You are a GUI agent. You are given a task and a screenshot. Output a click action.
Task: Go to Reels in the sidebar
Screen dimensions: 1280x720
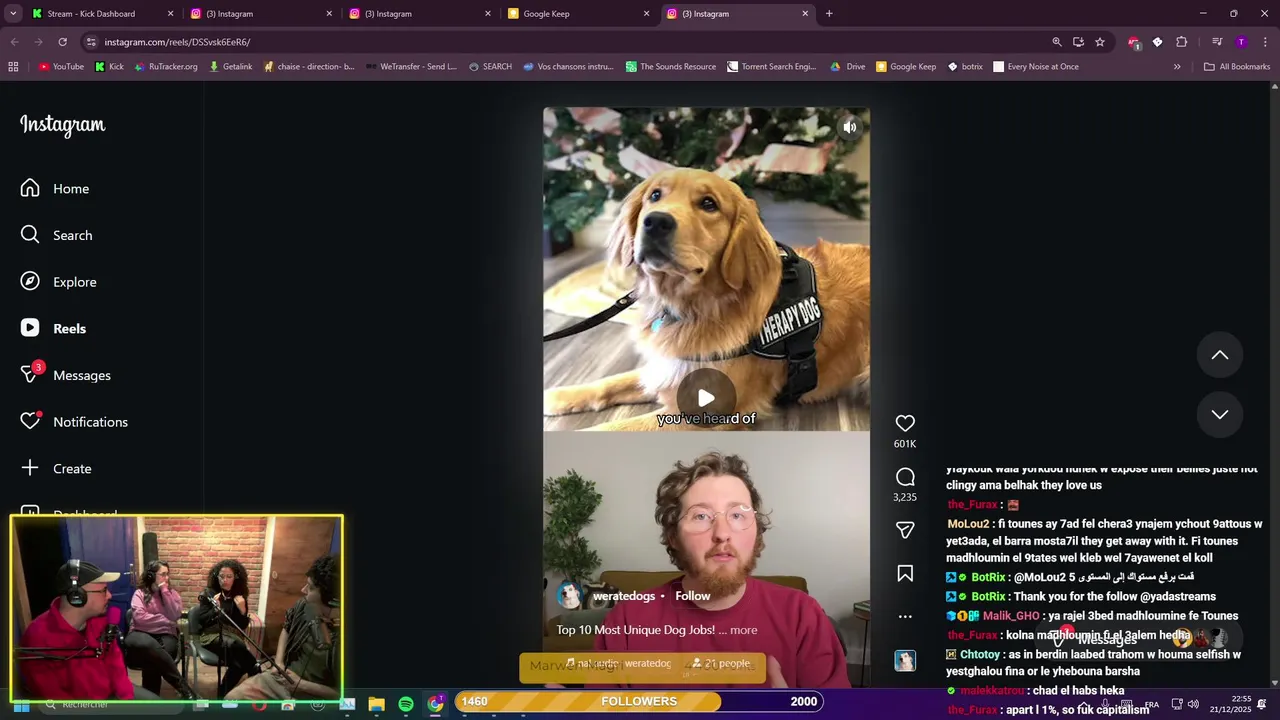55,328
